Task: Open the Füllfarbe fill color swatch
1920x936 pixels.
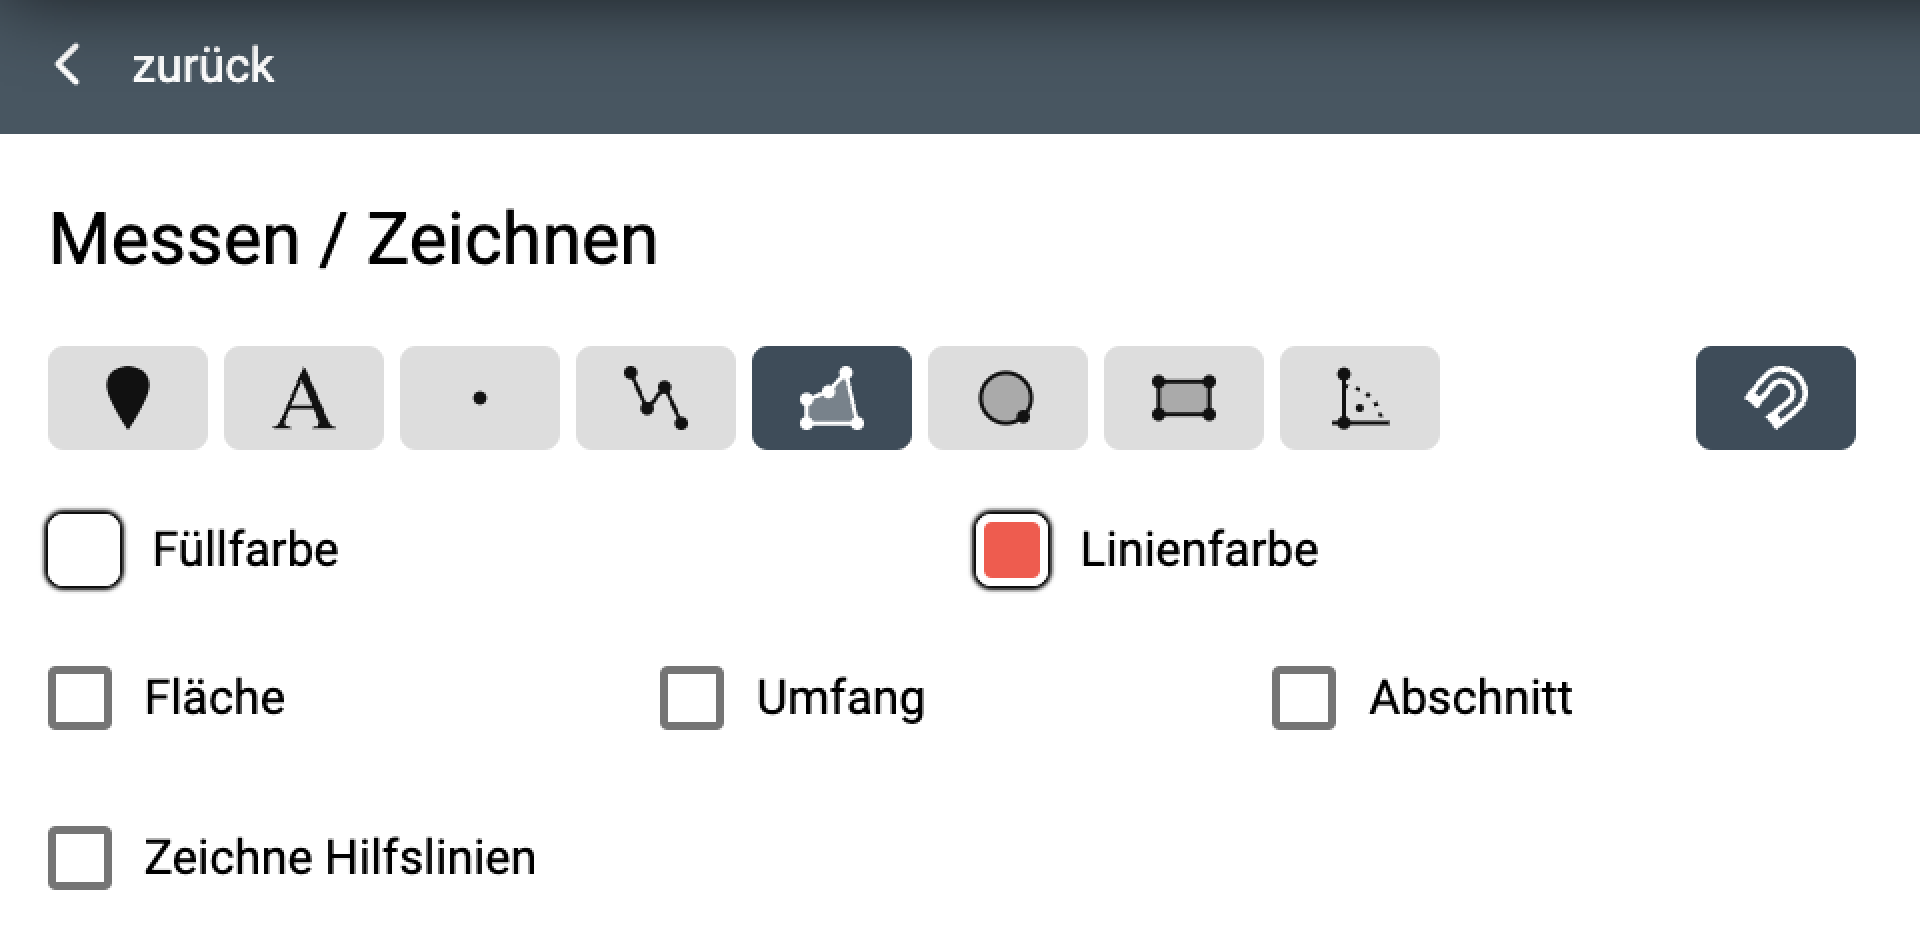Action: [x=84, y=550]
